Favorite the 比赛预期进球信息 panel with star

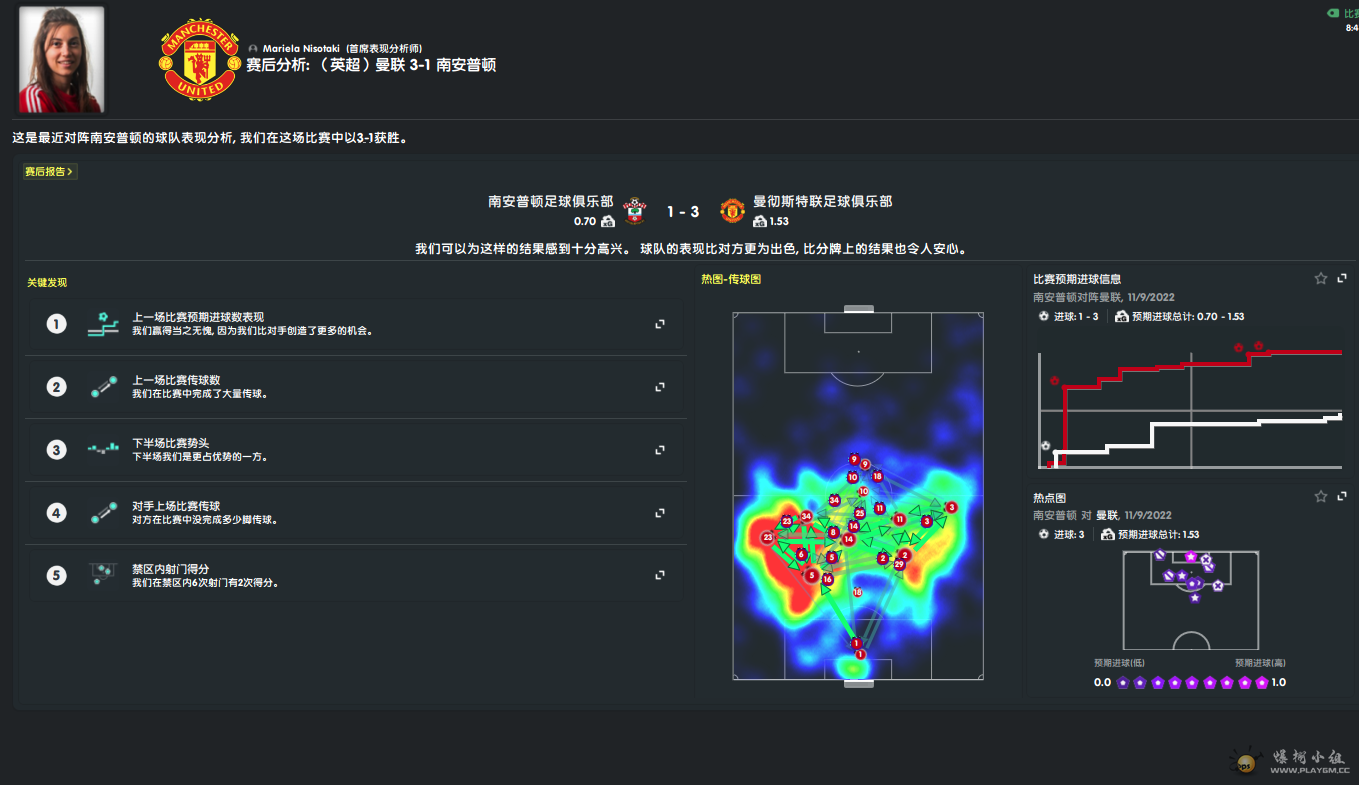pyautogui.click(x=1321, y=279)
